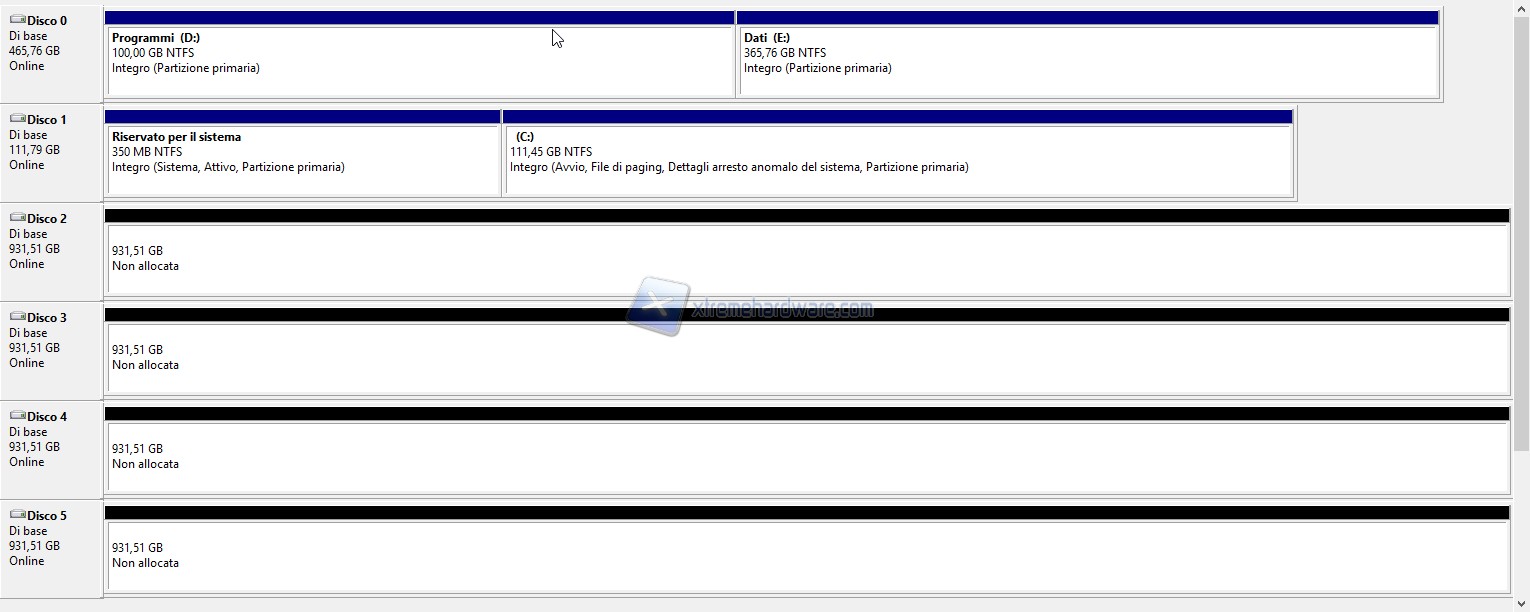Image resolution: width=1530 pixels, height=612 pixels.
Task: Click the 111,79 GB size label under Disco 1
Action: point(34,150)
